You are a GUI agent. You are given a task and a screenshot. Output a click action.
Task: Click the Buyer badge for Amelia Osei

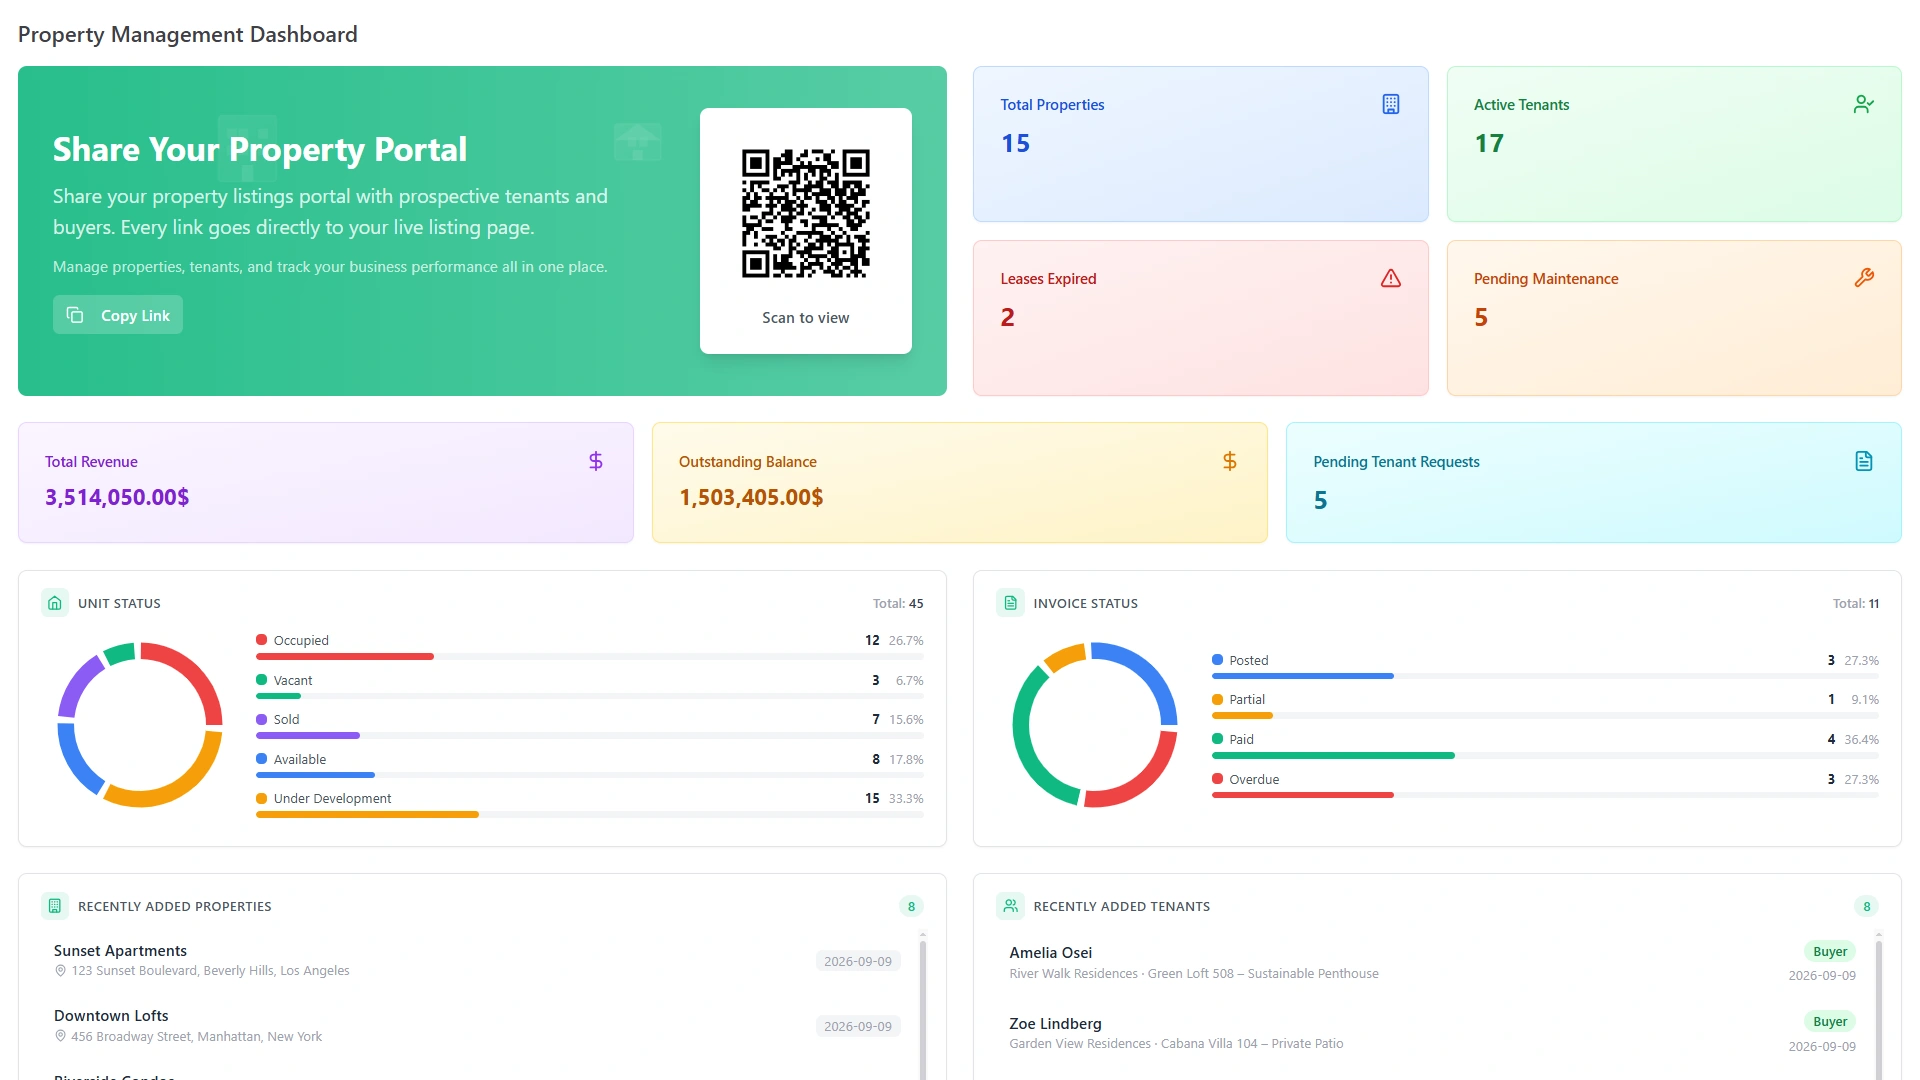coord(1829,952)
